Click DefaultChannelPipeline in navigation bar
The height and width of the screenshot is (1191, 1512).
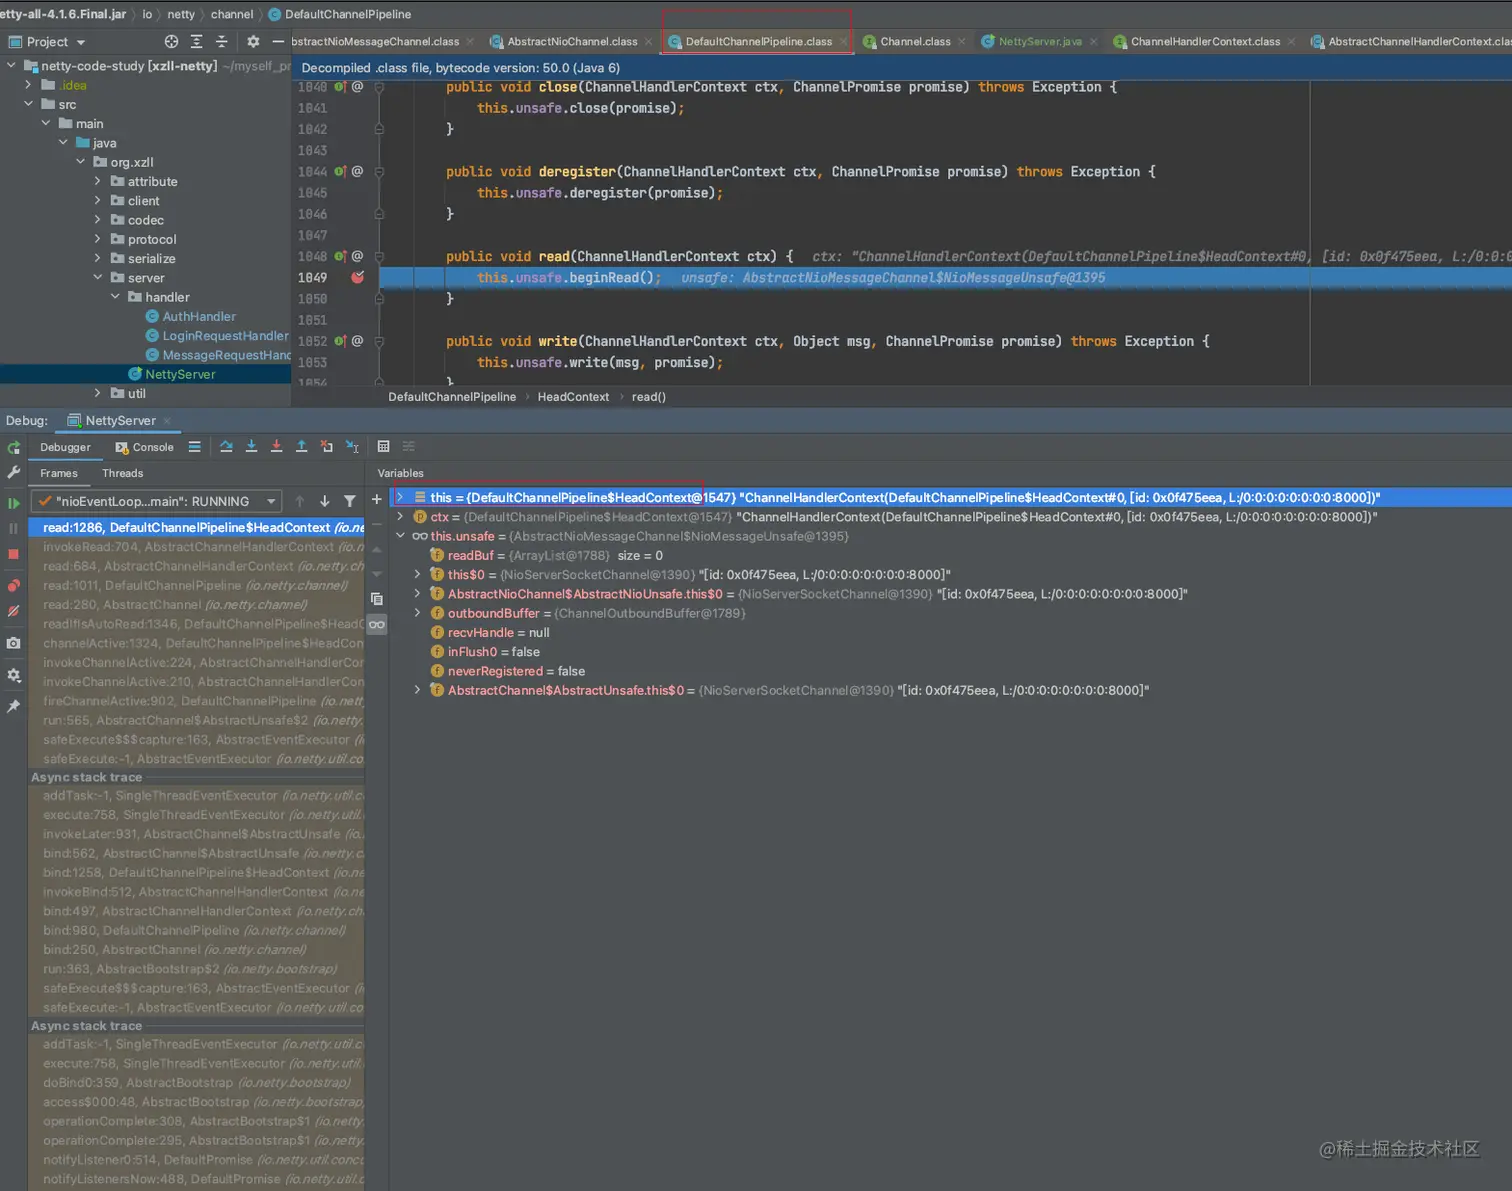pyautogui.click(x=347, y=14)
